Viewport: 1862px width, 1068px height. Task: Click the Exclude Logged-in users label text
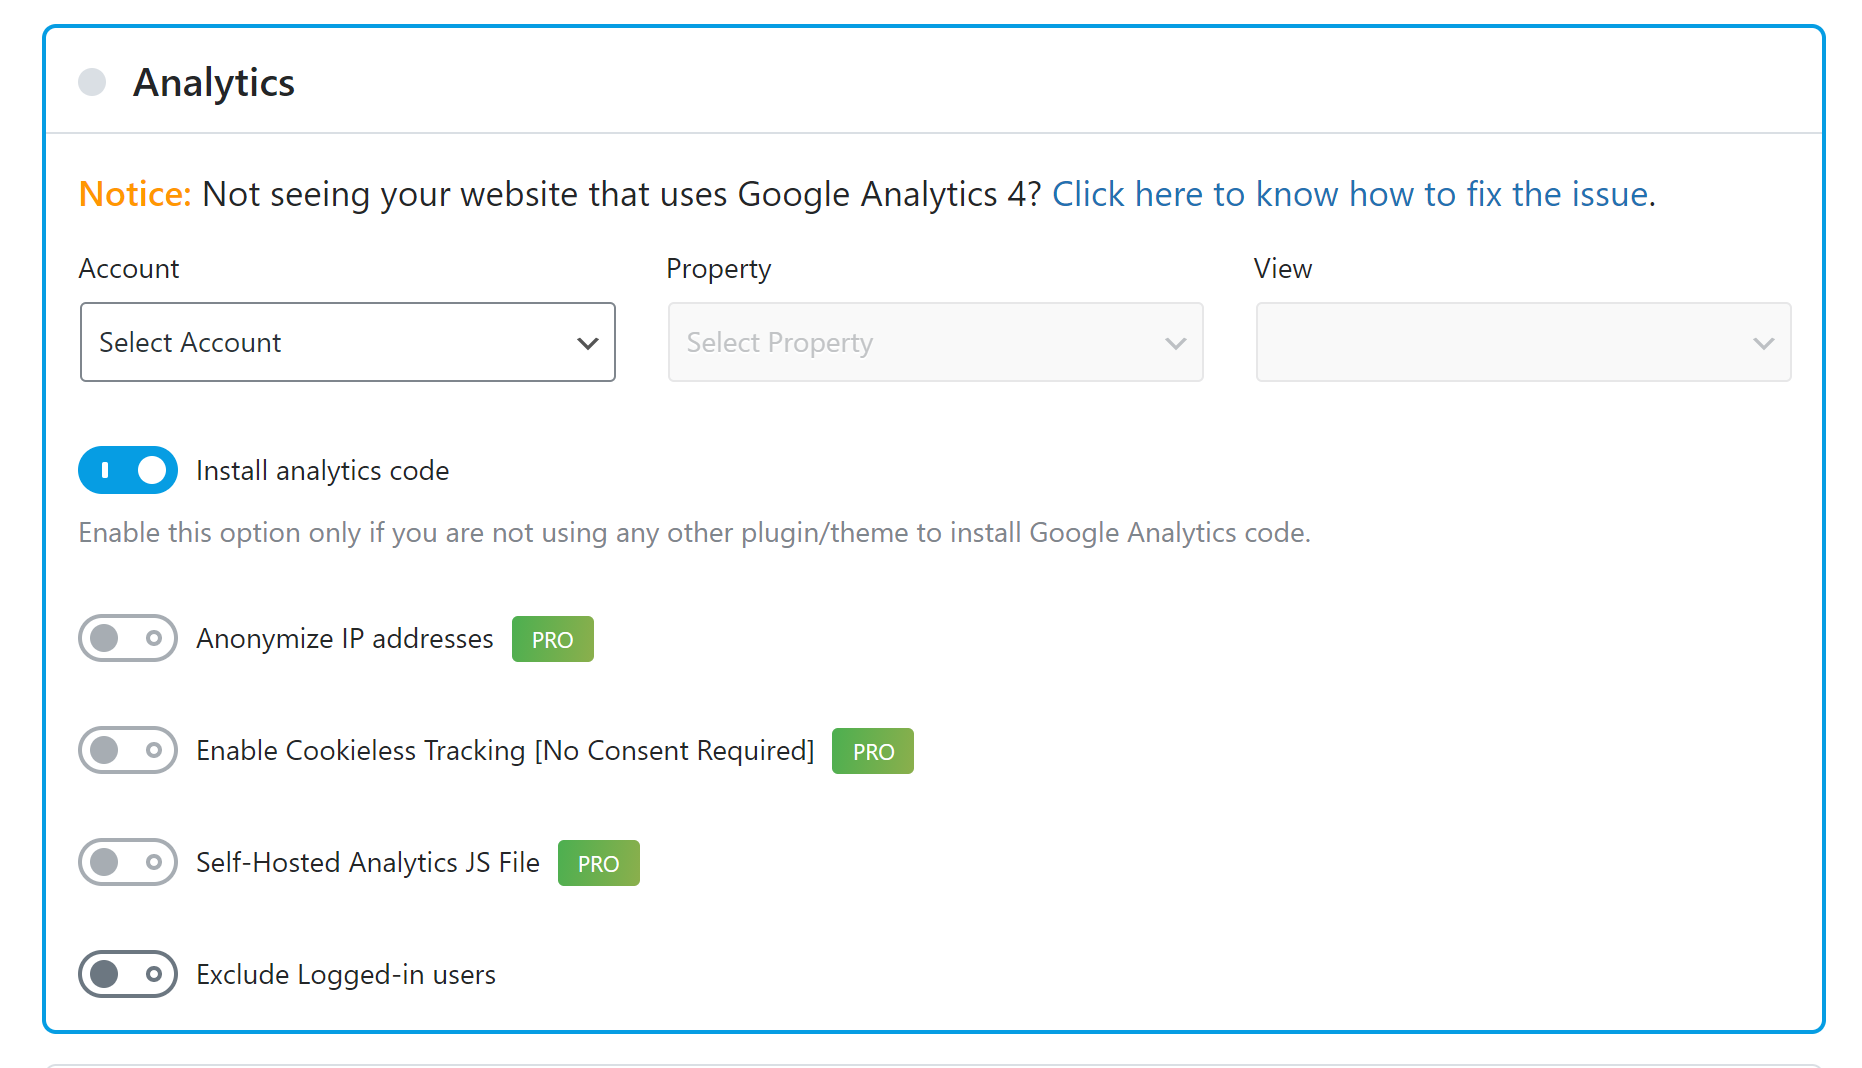[x=345, y=975]
